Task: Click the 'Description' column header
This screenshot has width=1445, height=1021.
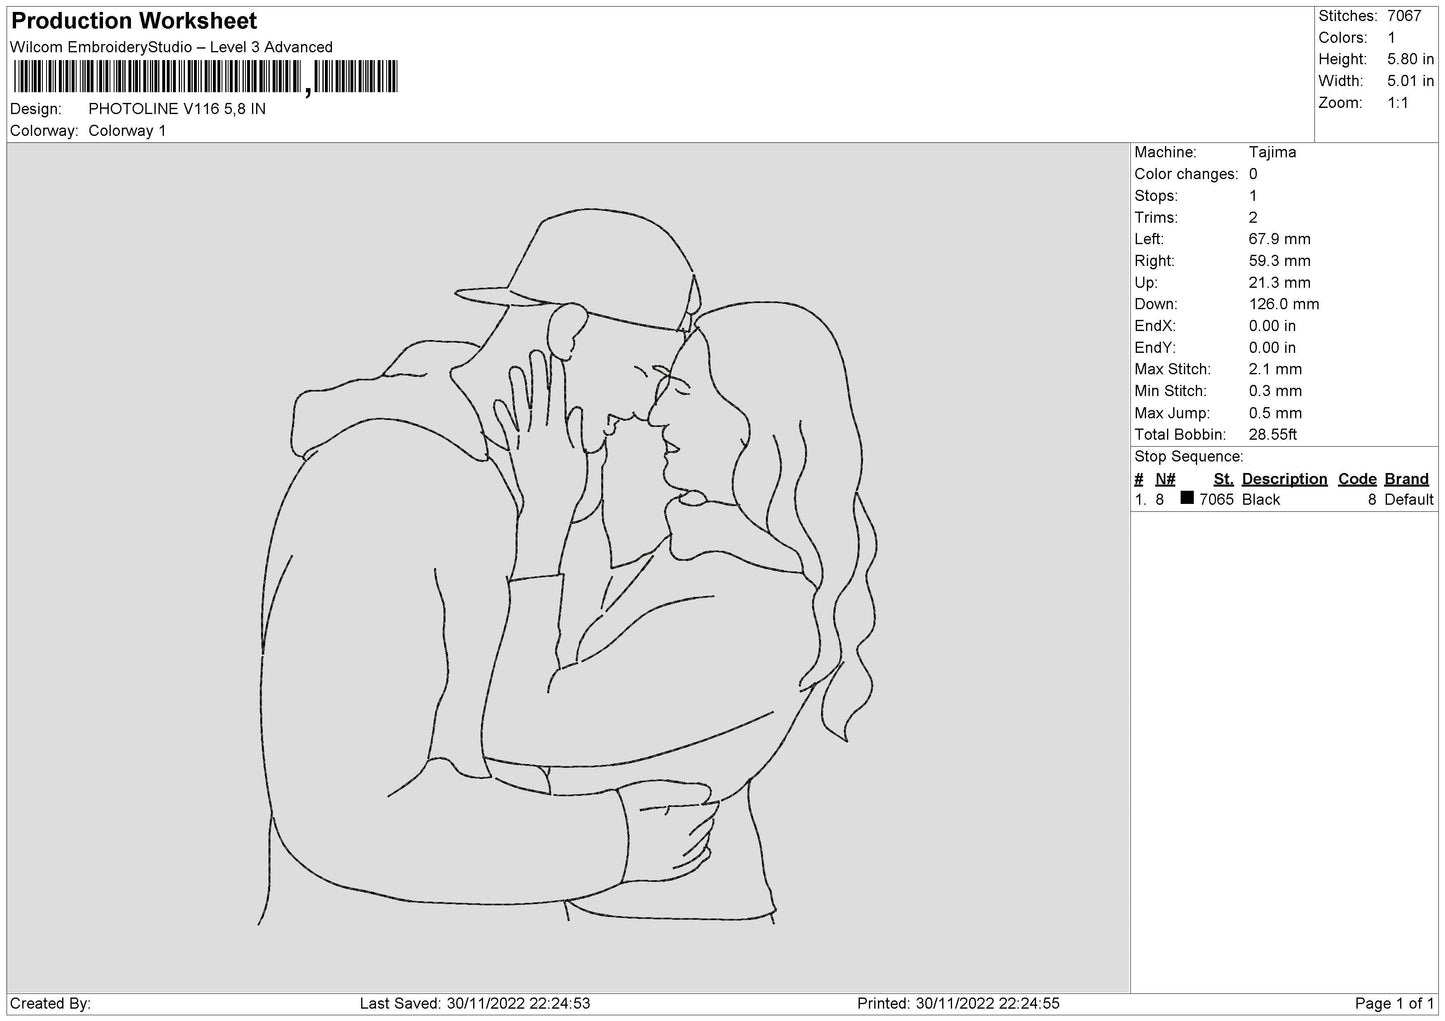Action: (1284, 479)
